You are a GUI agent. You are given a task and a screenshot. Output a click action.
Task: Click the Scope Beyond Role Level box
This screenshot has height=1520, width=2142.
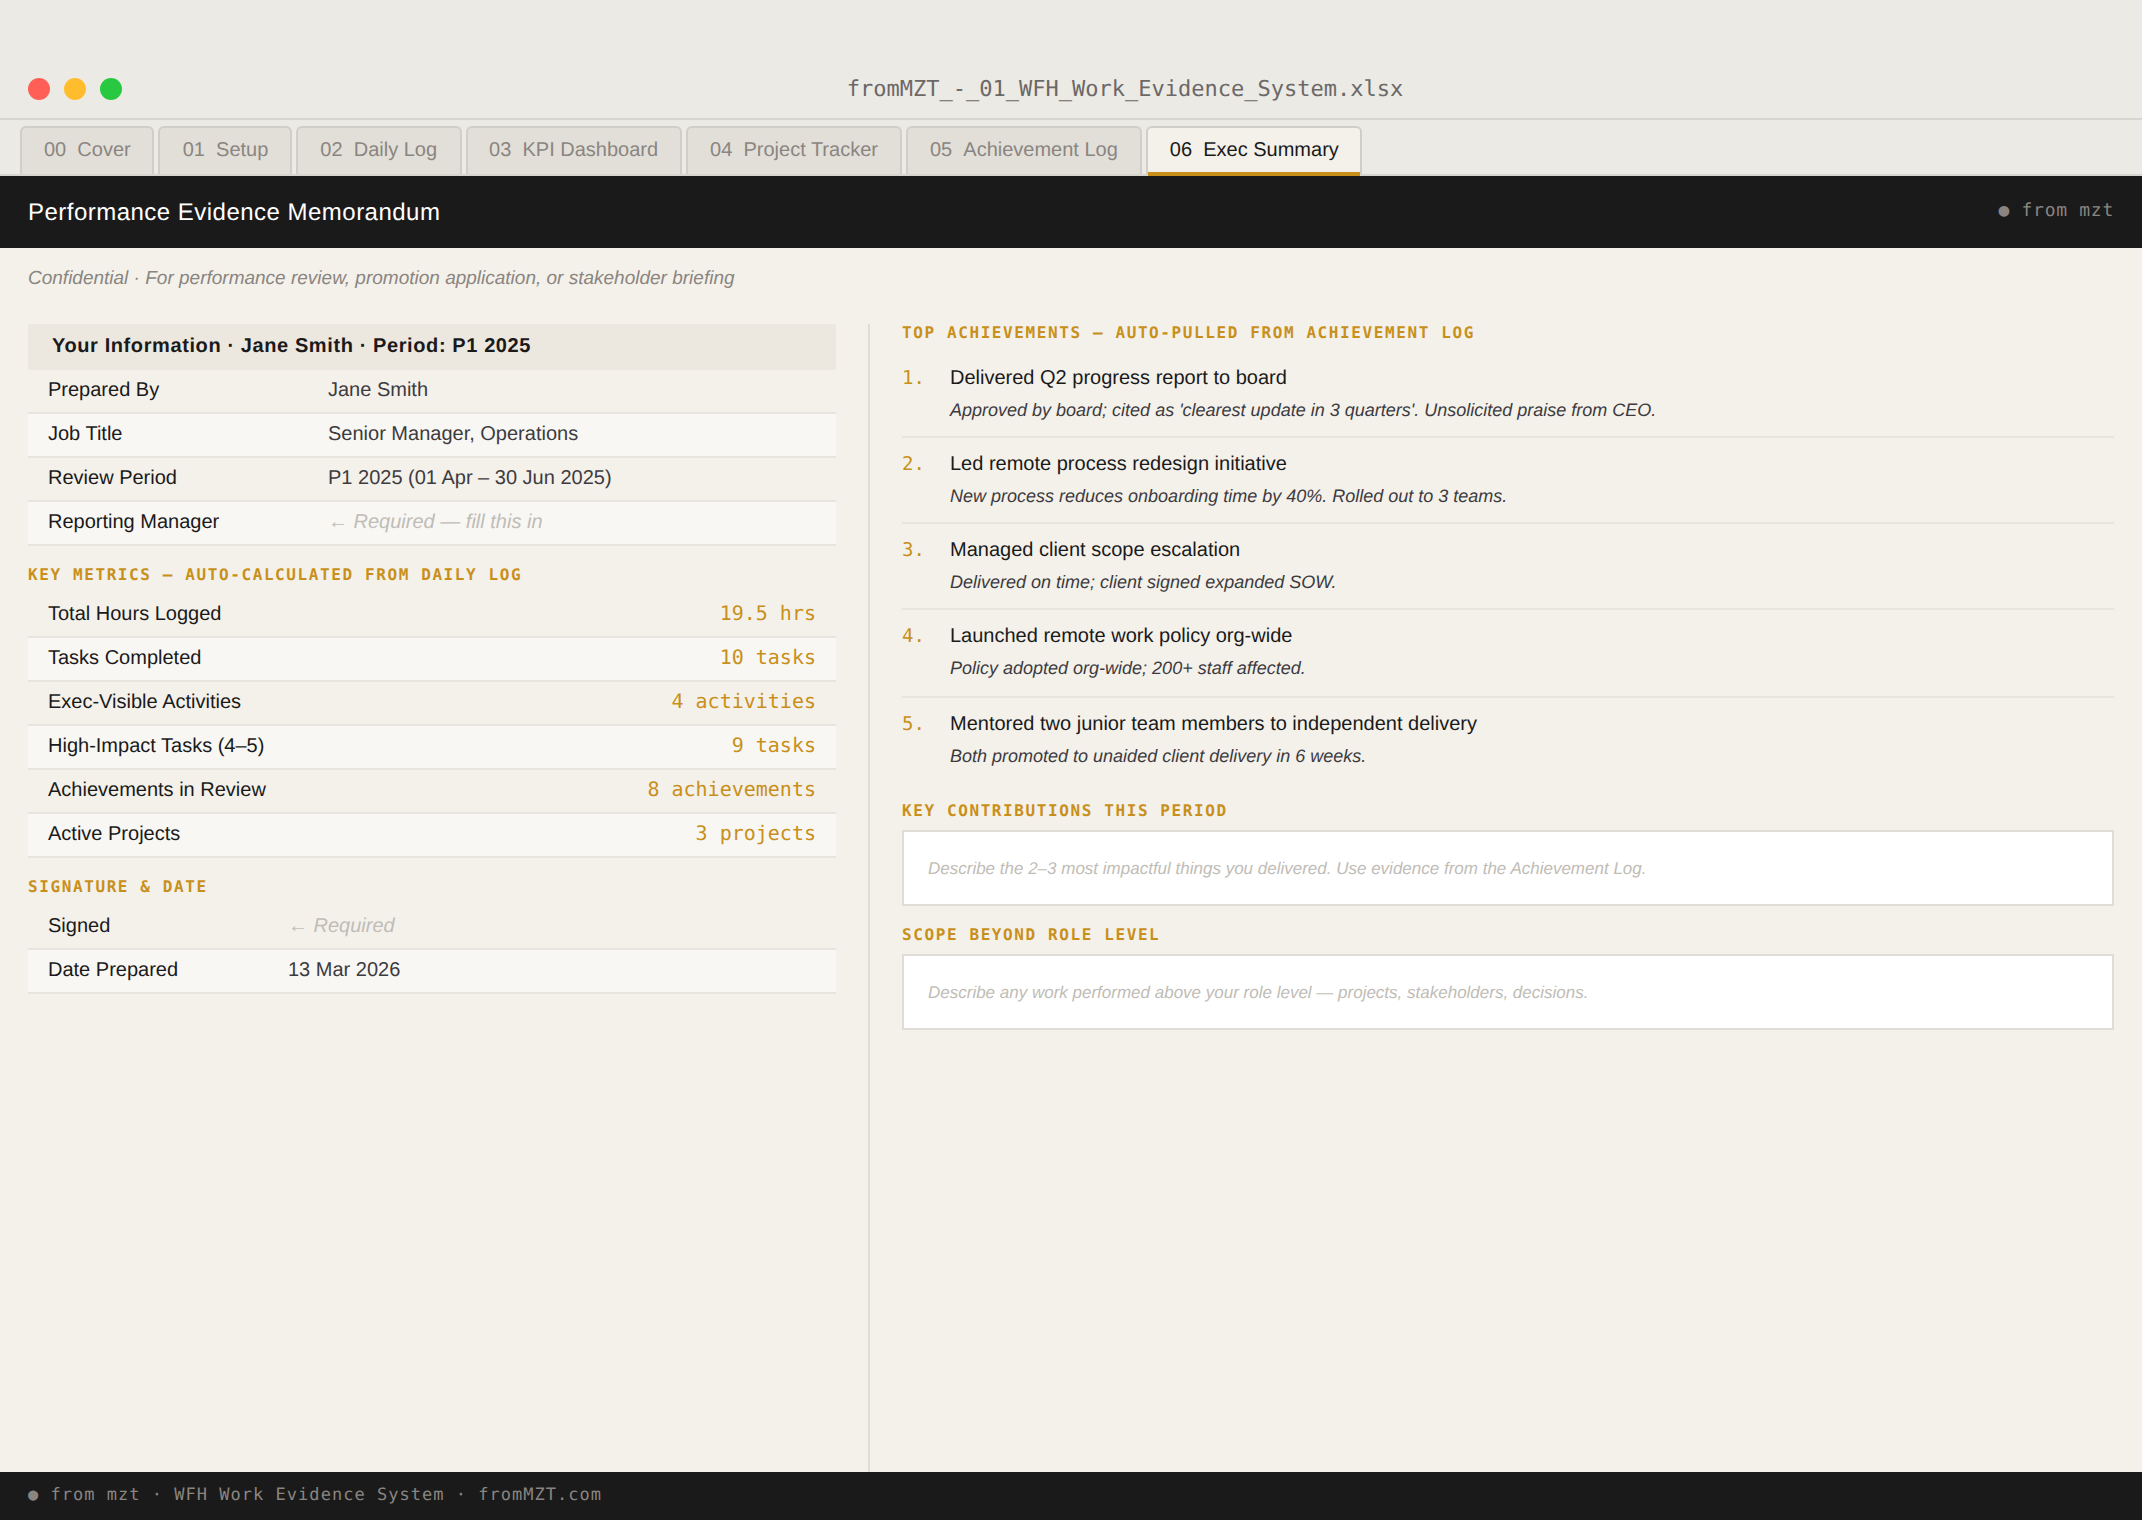click(1507, 992)
